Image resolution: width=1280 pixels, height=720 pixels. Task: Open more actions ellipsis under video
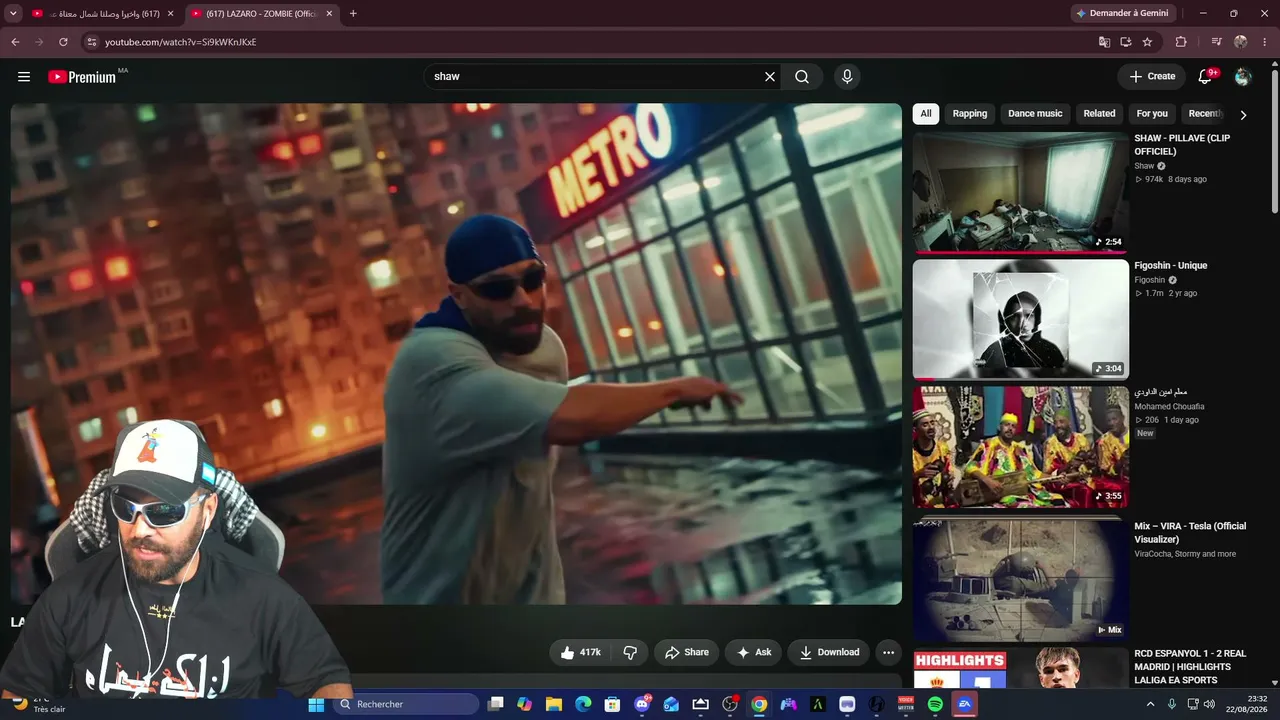[888, 652]
